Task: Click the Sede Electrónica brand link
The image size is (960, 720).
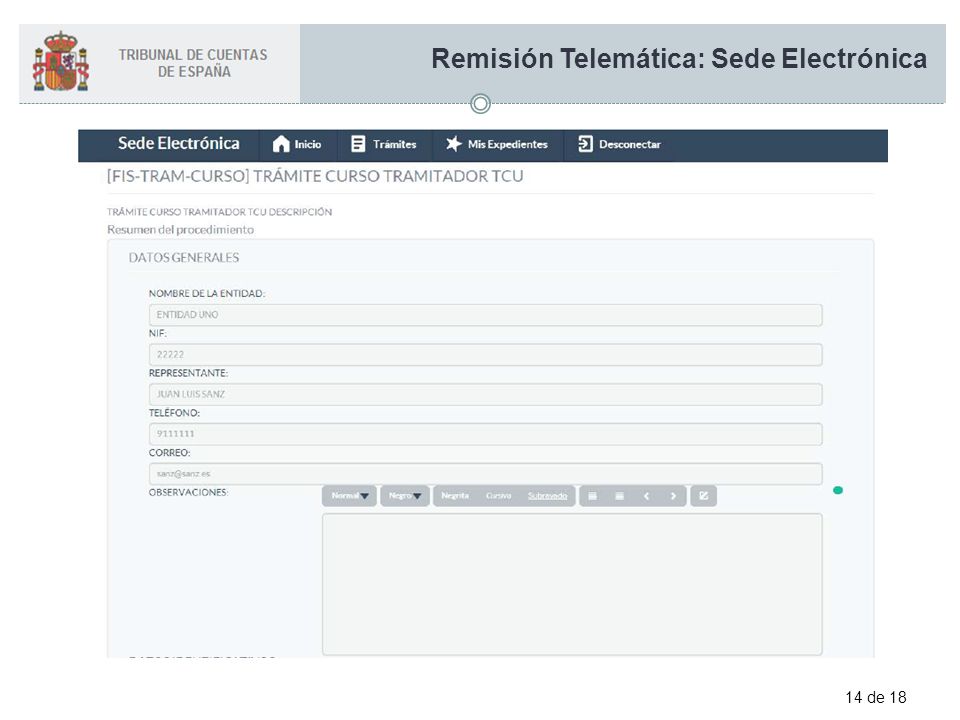Action: tap(179, 143)
